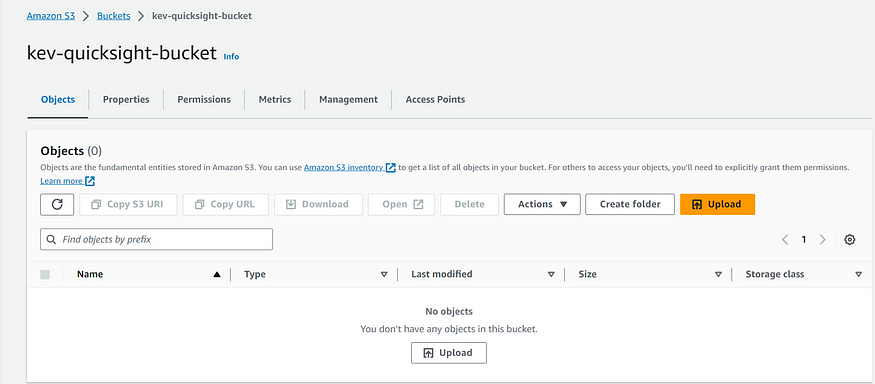Click the Create folder button
Image resolution: width=875 pixels, height=384 pixels.
click(x=630, y=204)
